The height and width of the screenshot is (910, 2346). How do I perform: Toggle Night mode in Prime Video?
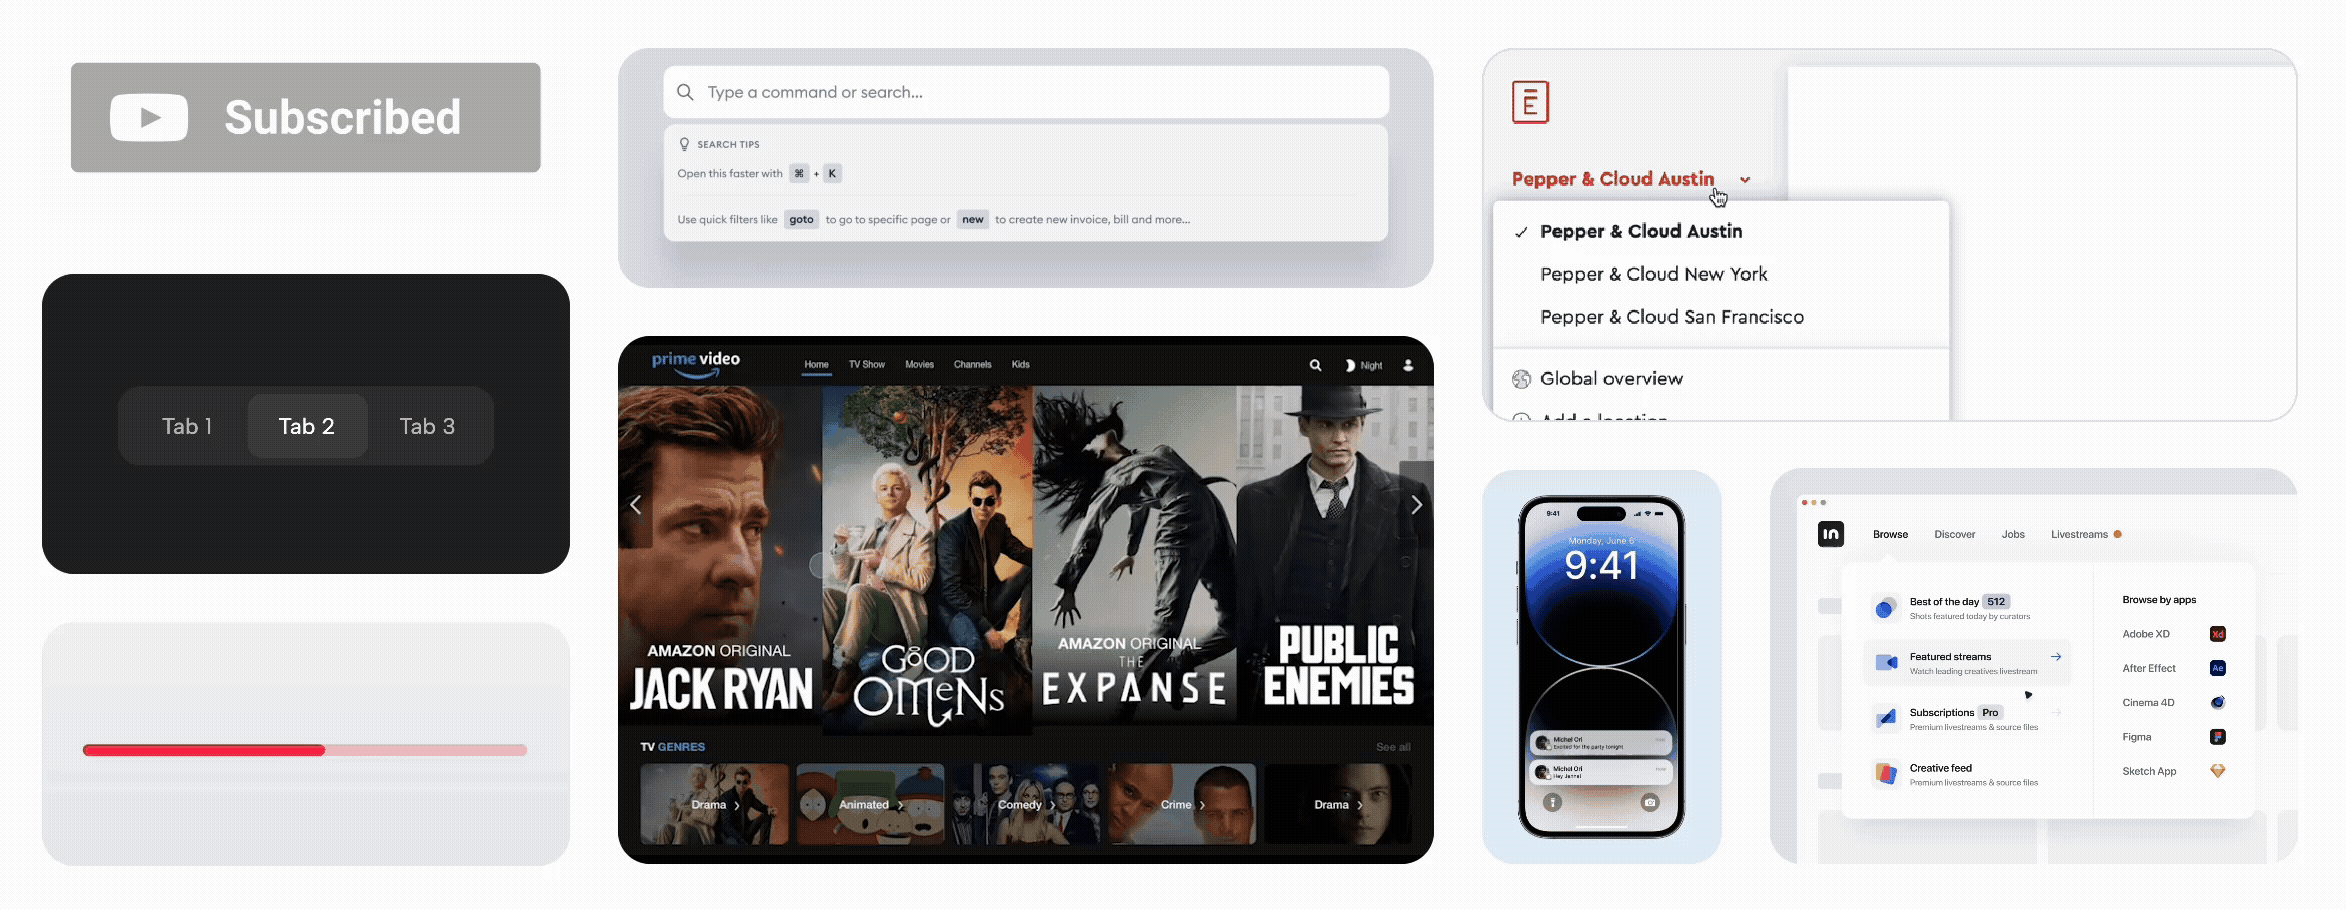click(1365, 366)
